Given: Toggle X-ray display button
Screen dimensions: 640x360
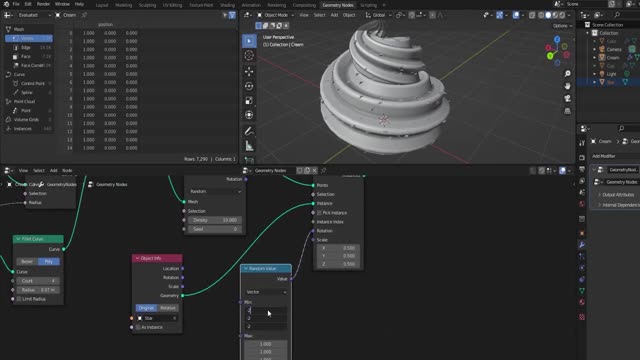Looking at the screenshot, I should click(532, 15).
